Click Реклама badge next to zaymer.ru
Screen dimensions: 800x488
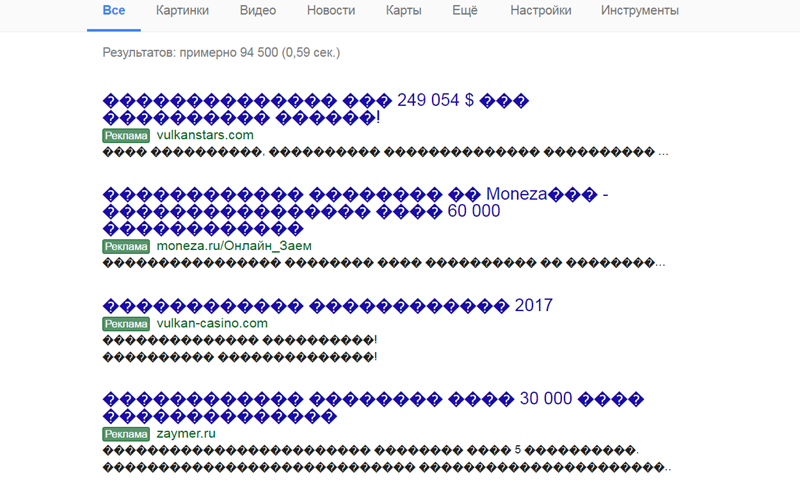(x=126, y=434)
